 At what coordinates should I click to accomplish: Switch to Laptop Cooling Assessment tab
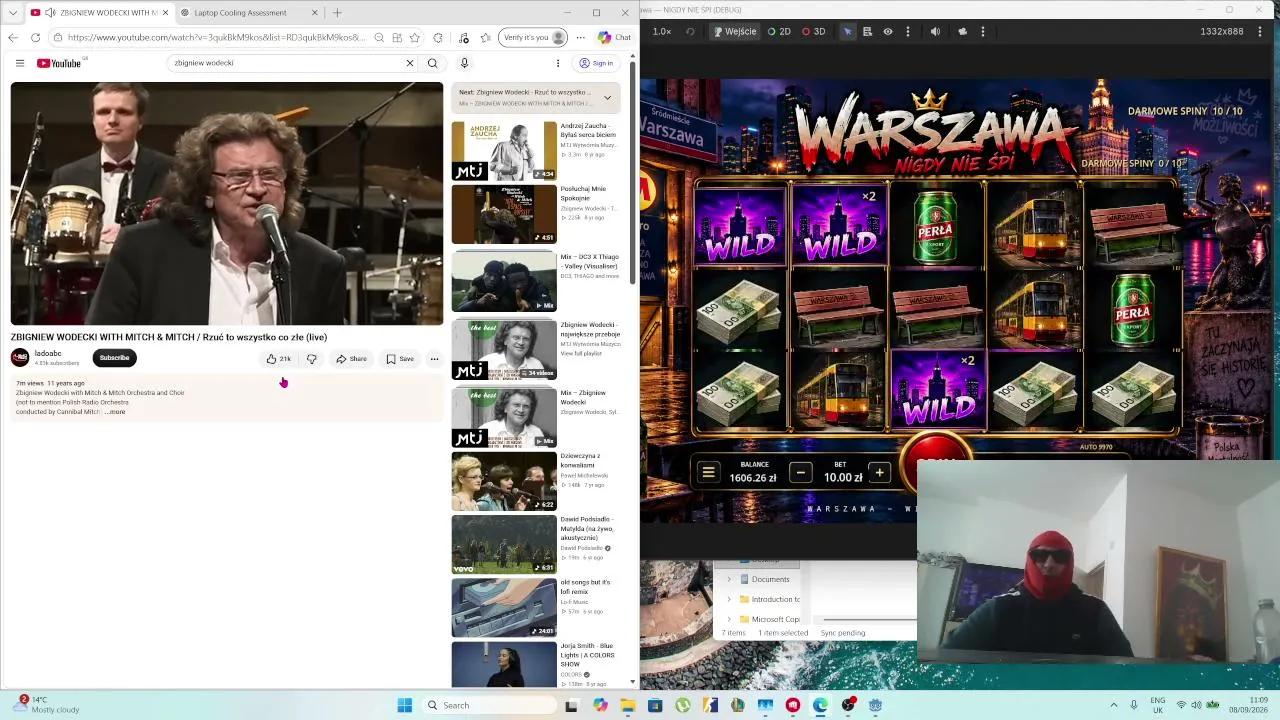click(248, 13)
